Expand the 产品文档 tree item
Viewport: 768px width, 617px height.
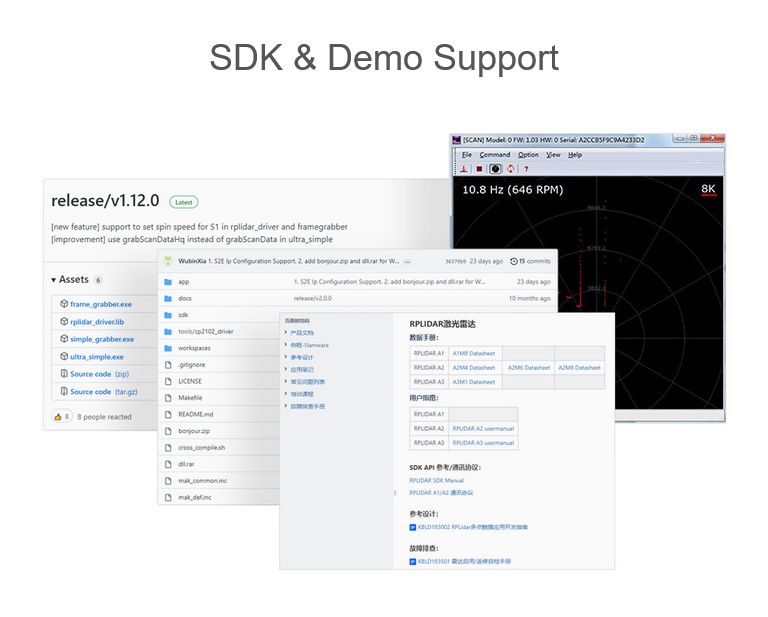286,332
